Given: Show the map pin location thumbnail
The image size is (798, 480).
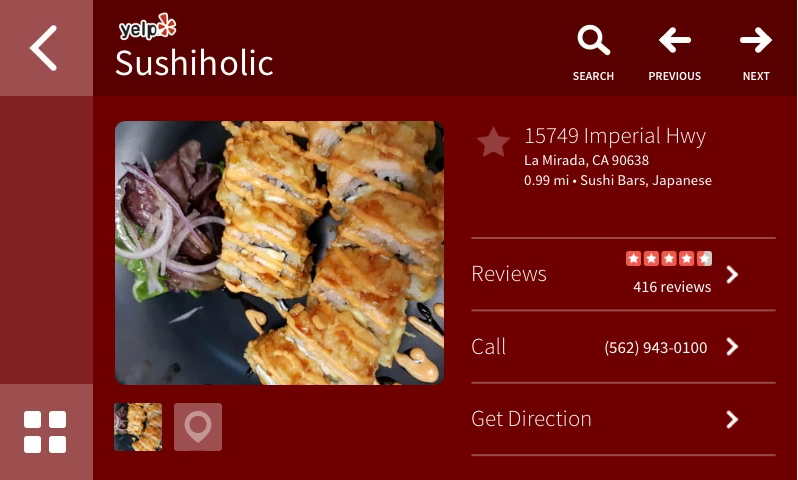Looking at the screenshot, I should tap(198, 427).
